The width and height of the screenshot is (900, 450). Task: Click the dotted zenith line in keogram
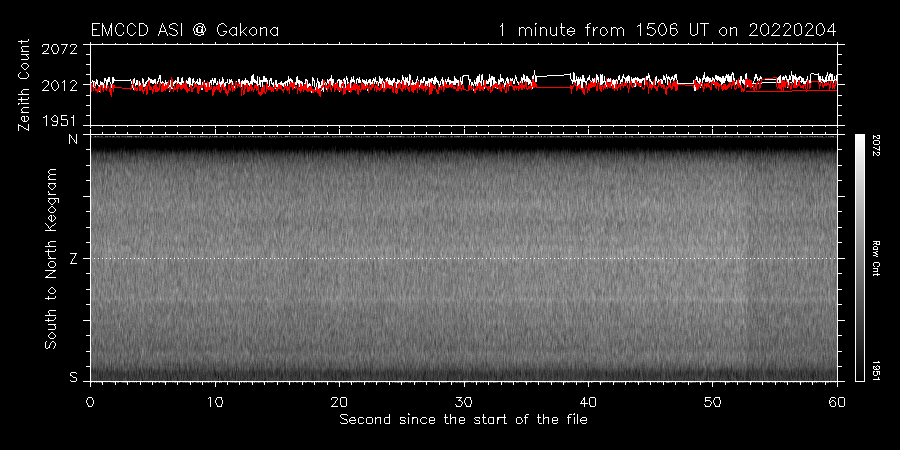click(x=463, y=258)
